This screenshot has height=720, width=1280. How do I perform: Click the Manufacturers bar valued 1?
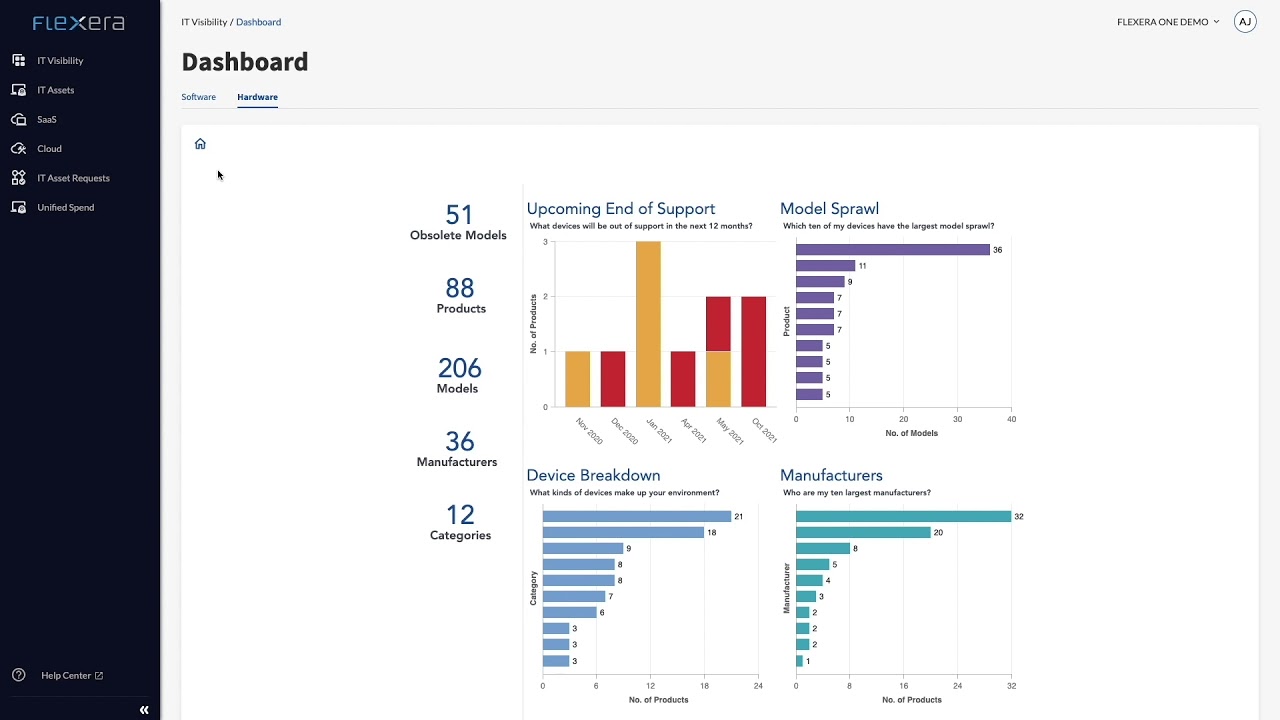coord(799,661)
